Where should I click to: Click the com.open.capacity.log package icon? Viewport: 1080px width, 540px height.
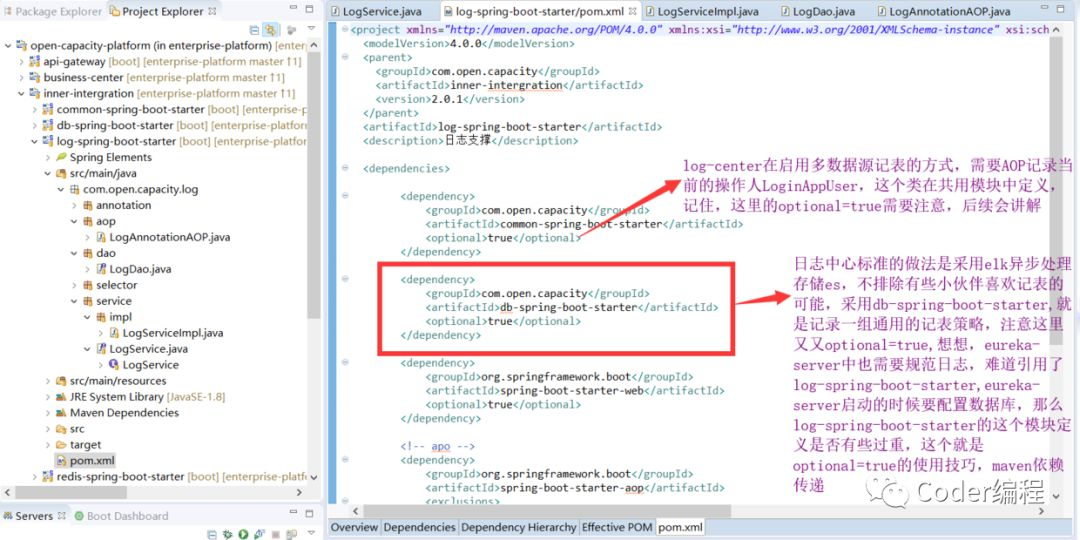click(74, 189)
